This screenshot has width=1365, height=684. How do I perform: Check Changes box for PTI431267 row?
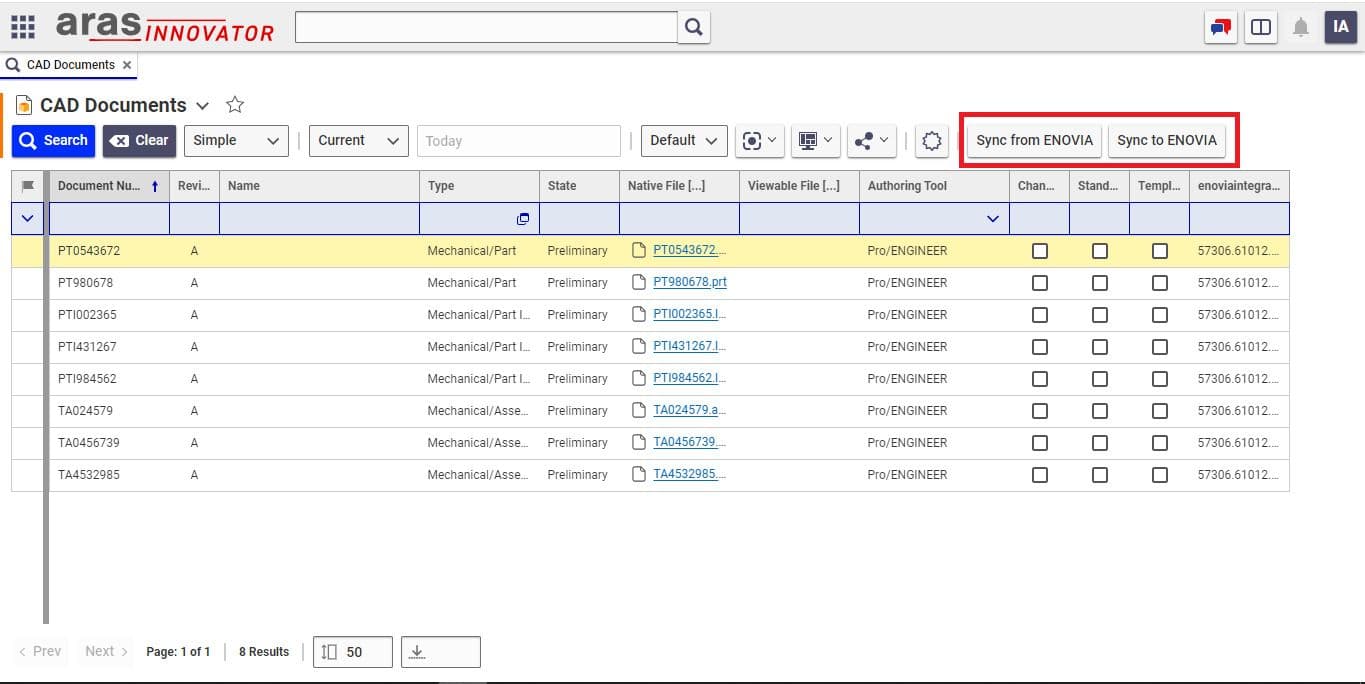coord(1040,347)
